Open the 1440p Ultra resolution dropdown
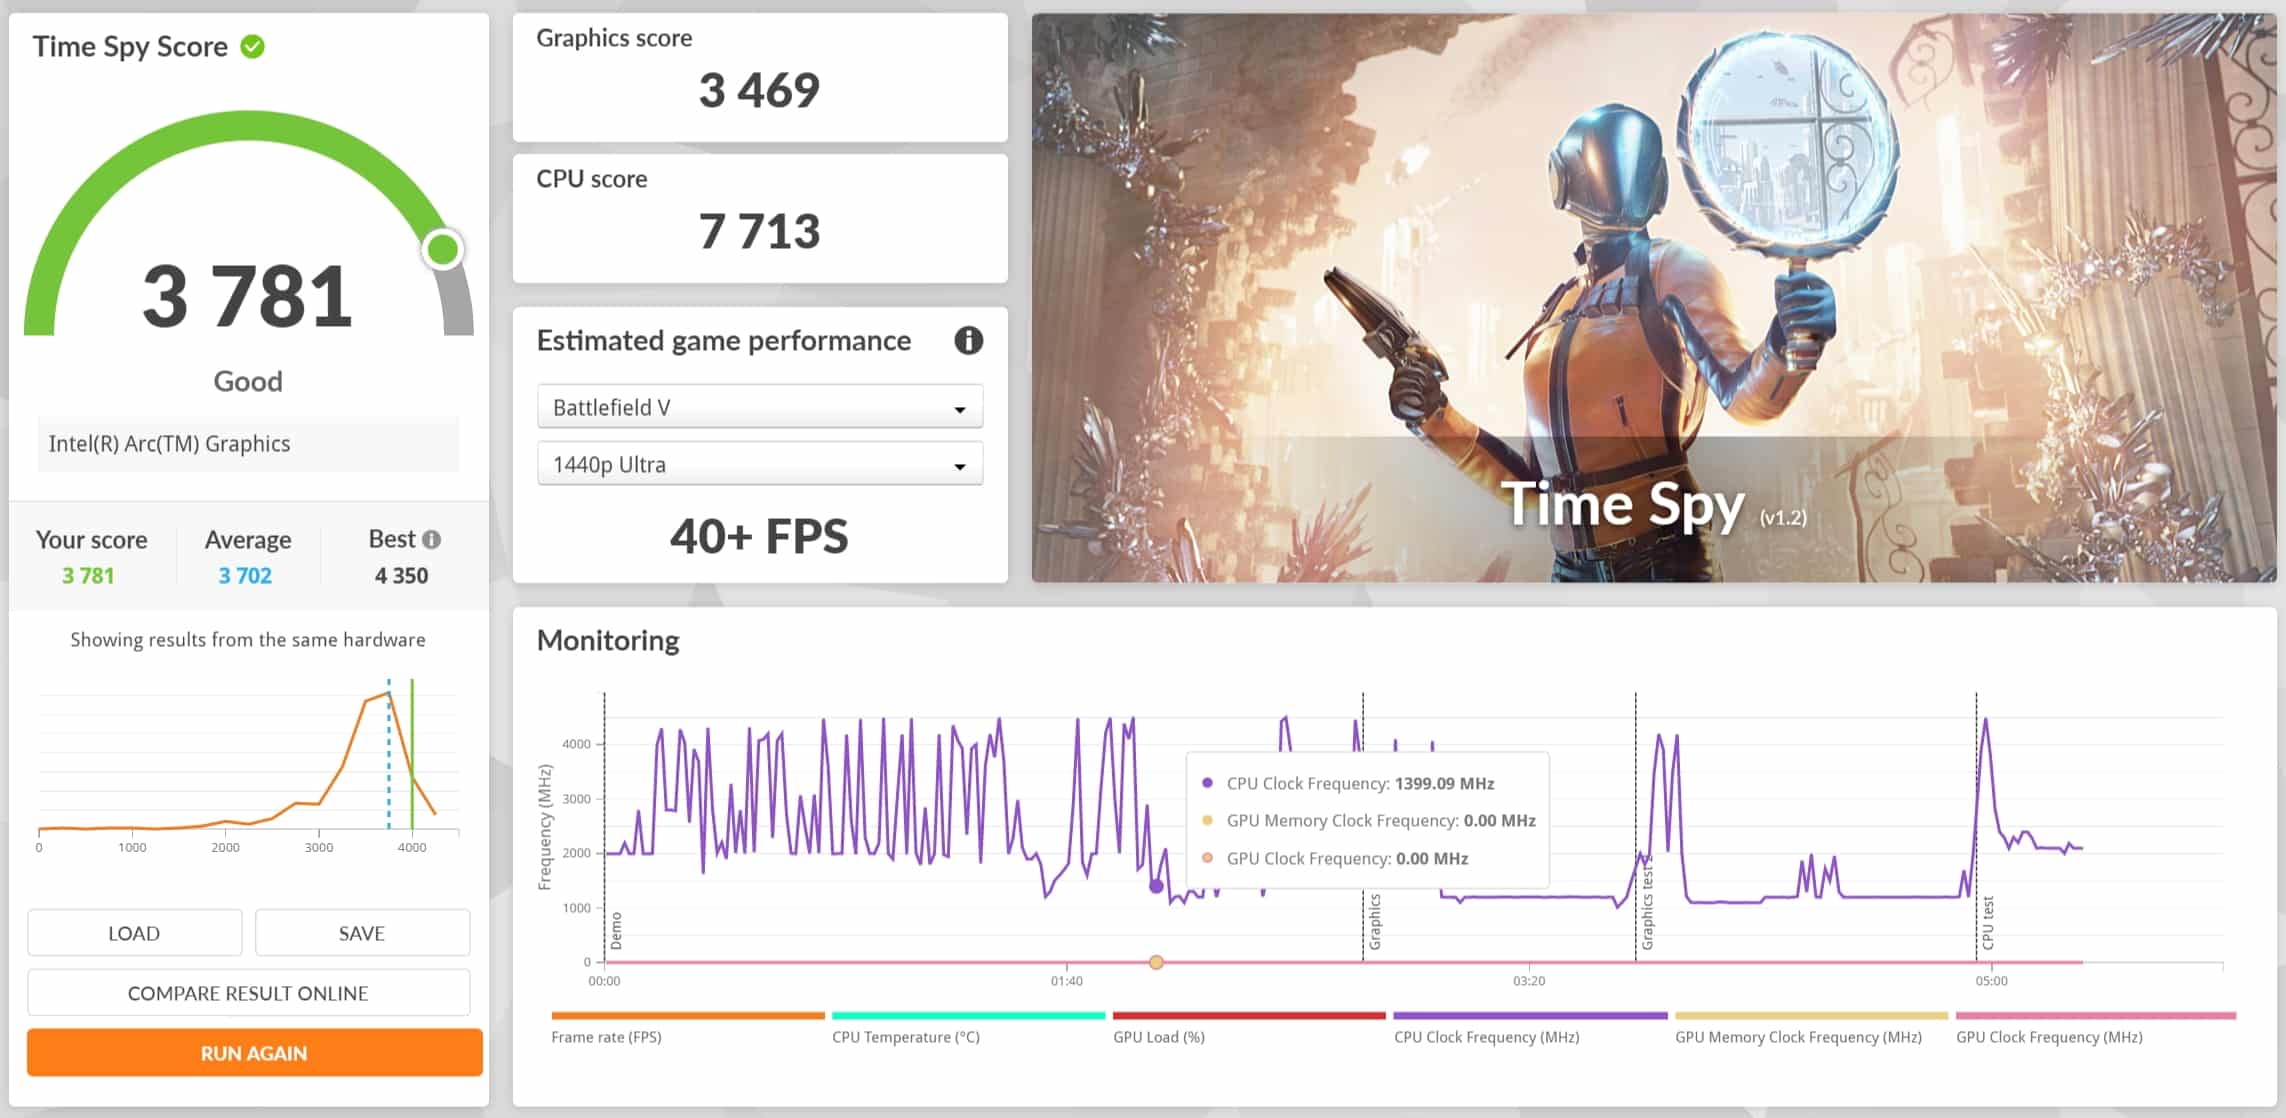Image resolution: width=2286 pixels, height=1118 pixels. [759, 465]
